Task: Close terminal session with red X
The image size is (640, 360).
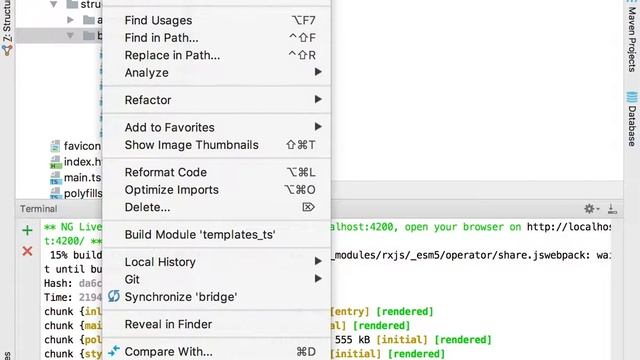Action: pyautogui.click(x=27, y=251)
